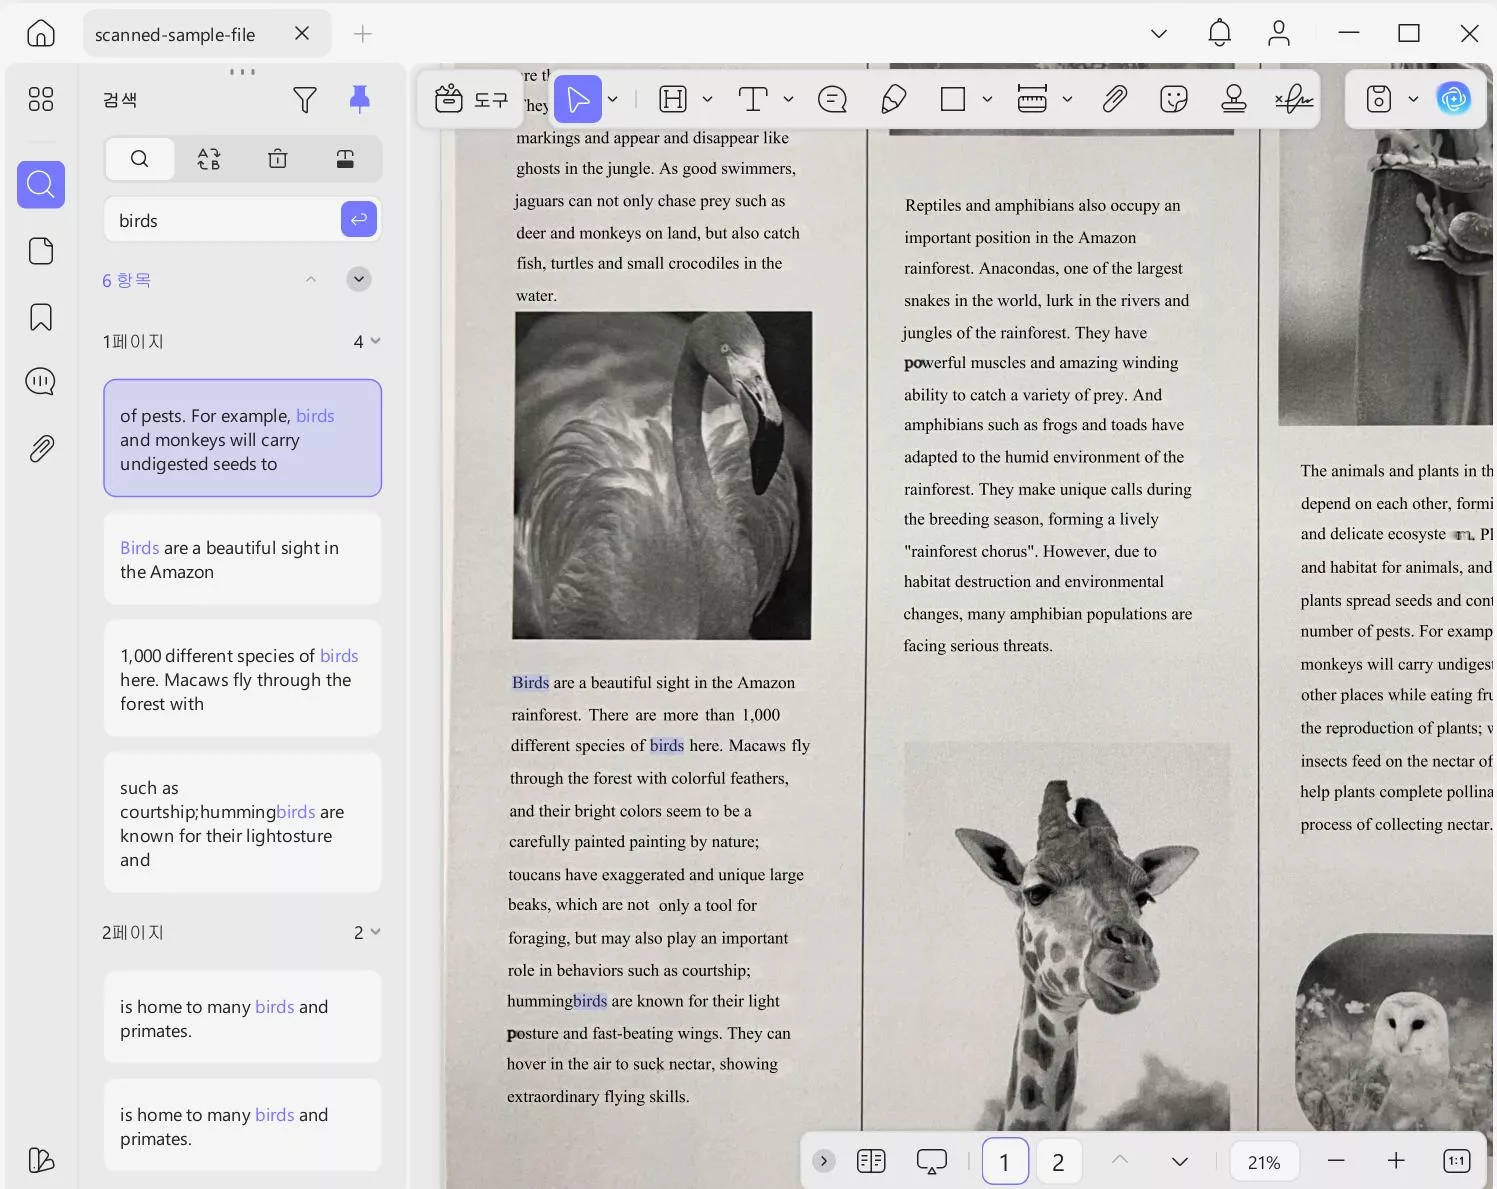The height and width of the screenshot is (1189, 1497).
Task: Select the text highlight tool
Action: pos(674,99)
